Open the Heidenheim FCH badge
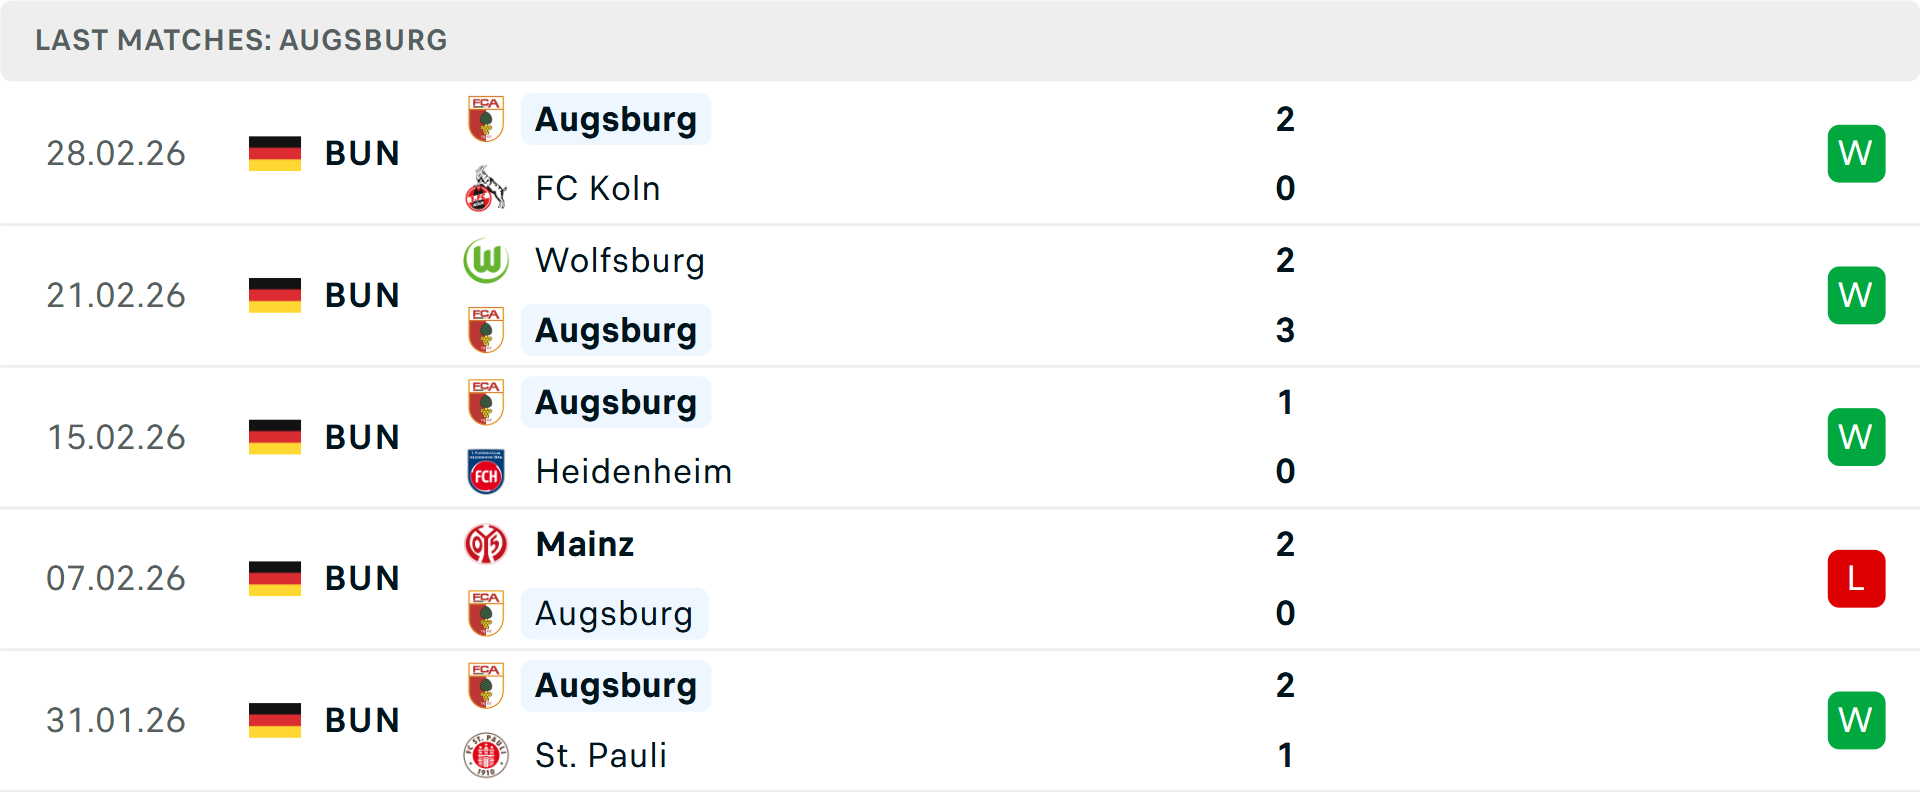This screenshot has width=1920, height=792. [x=486, y=471]
